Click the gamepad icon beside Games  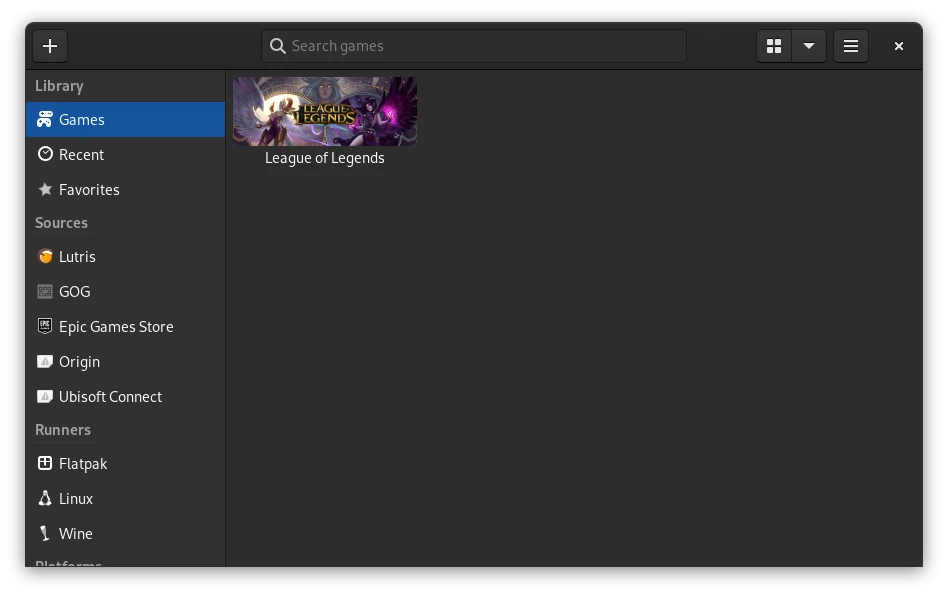coord(45,119)
